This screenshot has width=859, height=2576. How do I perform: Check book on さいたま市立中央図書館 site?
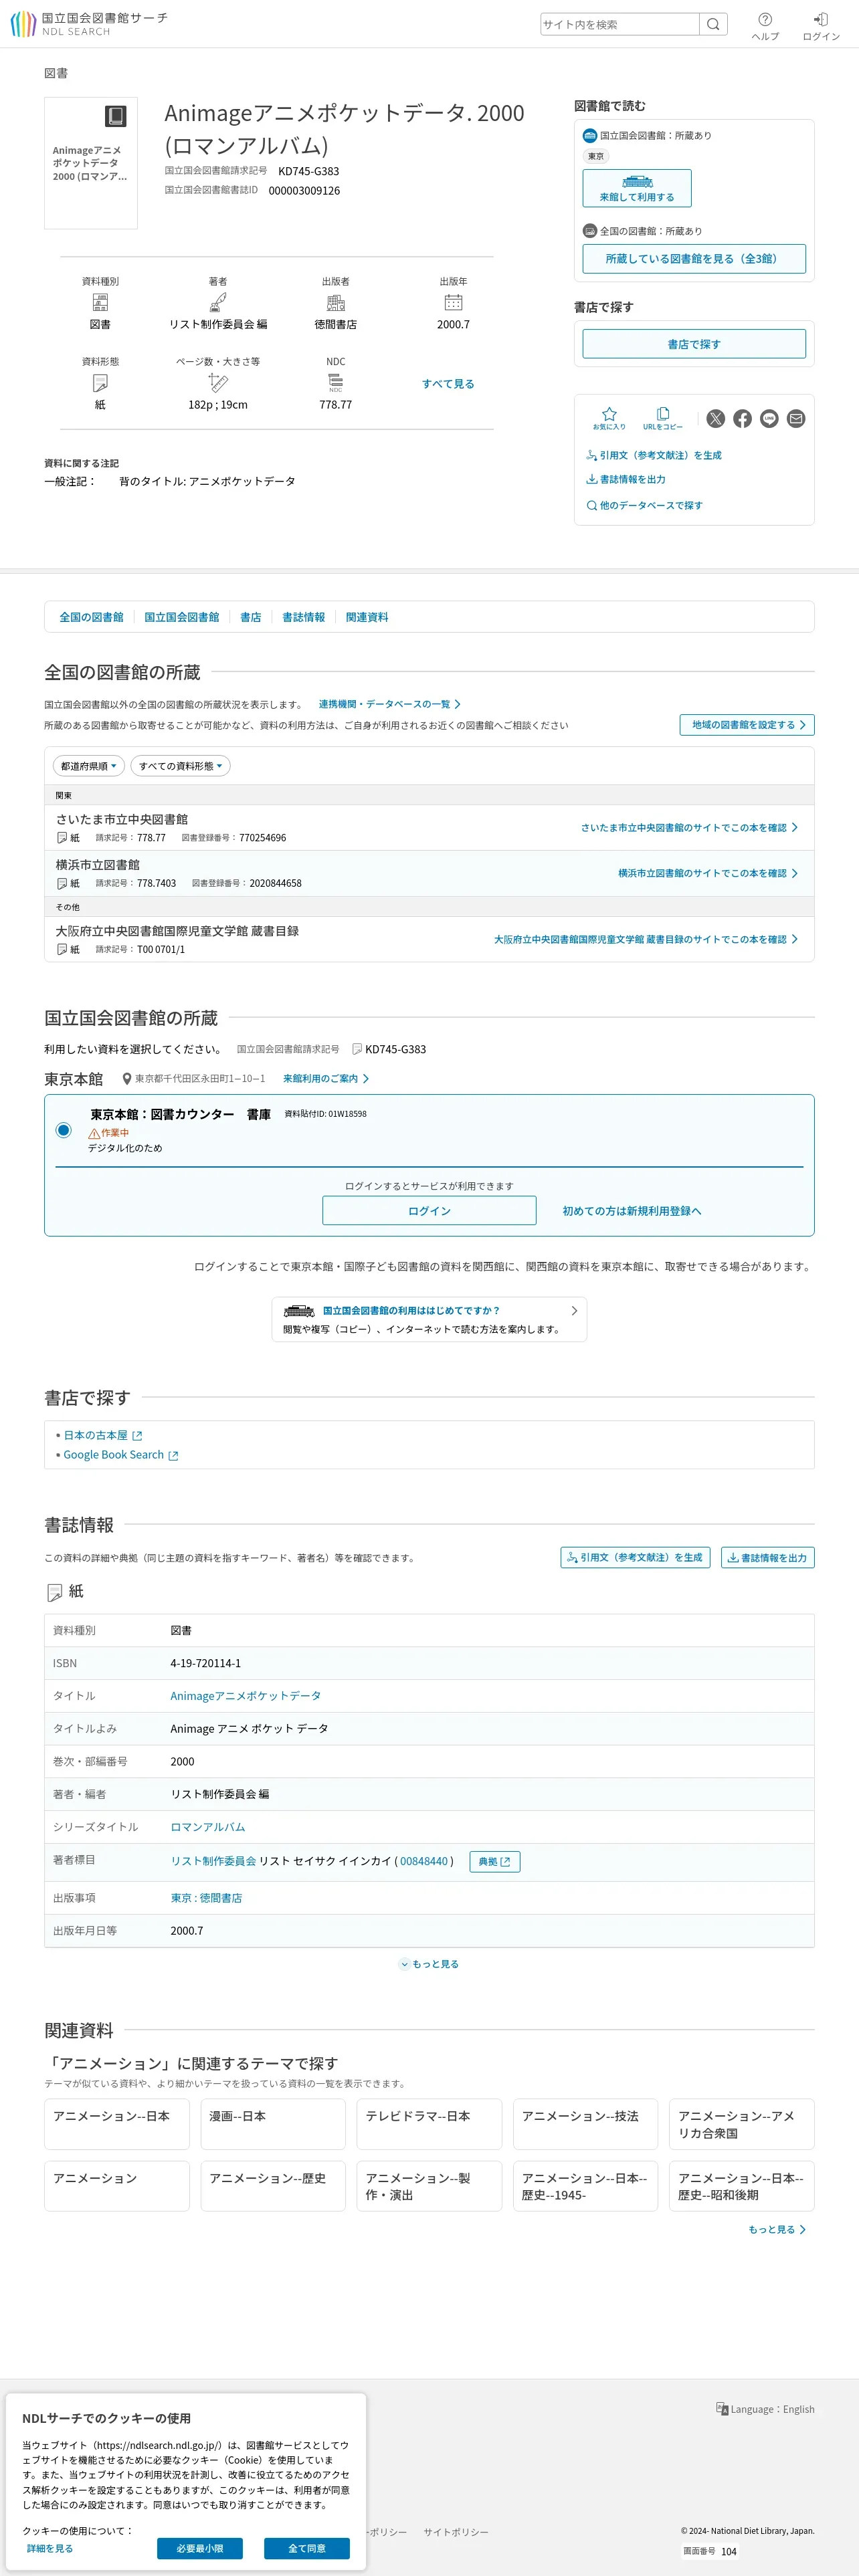pos(689,828)
